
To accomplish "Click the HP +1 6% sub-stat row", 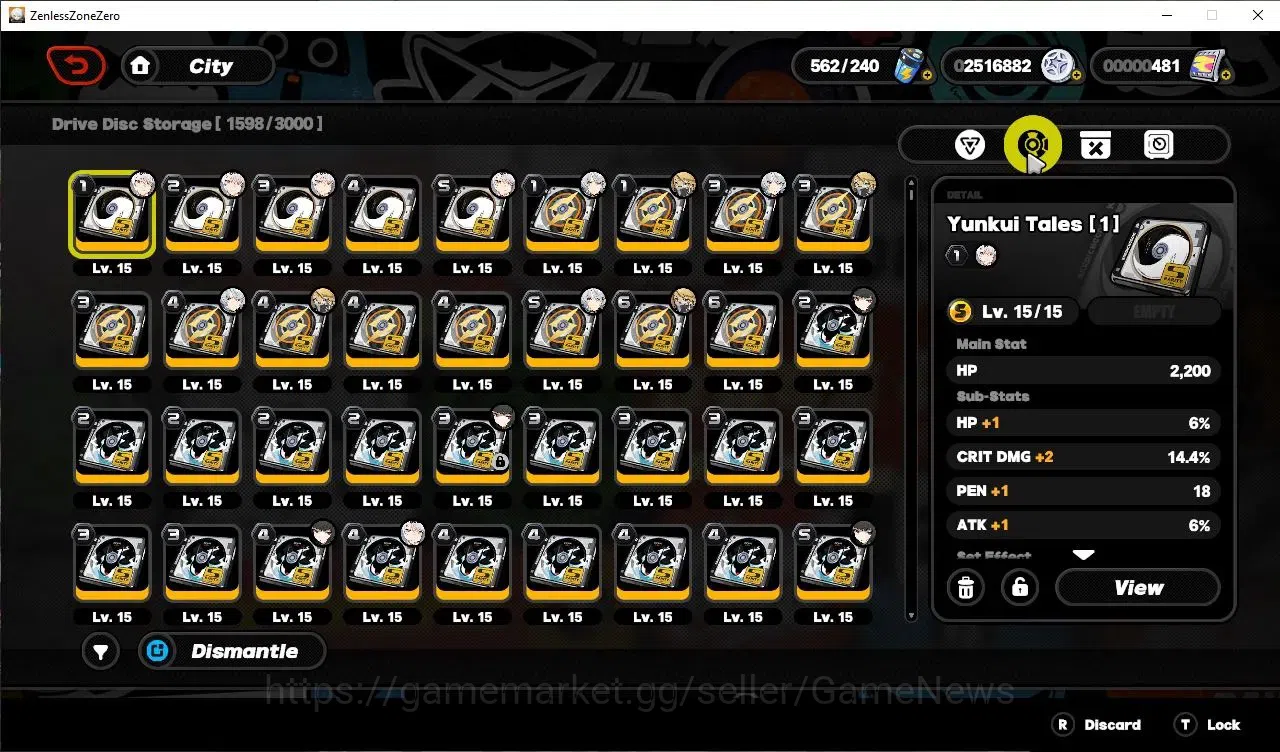I will (1083, 423).
